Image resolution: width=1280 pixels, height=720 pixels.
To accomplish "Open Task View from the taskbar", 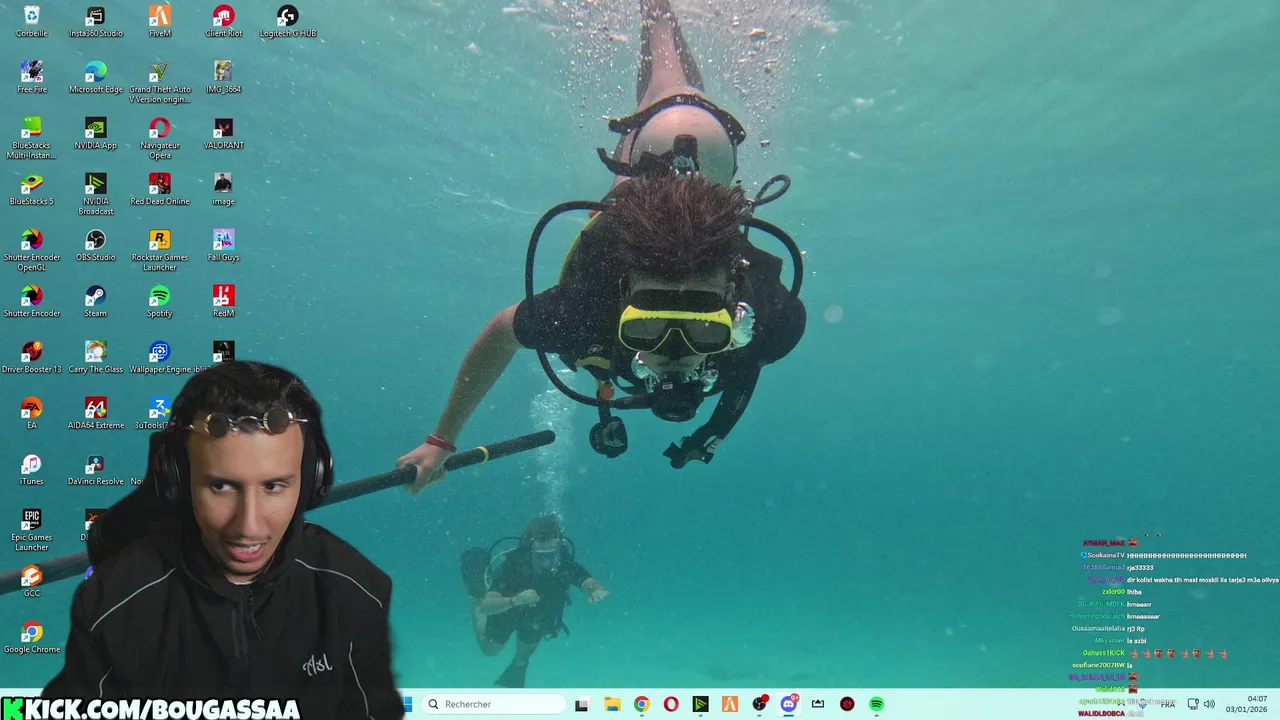I will point(582,704).
